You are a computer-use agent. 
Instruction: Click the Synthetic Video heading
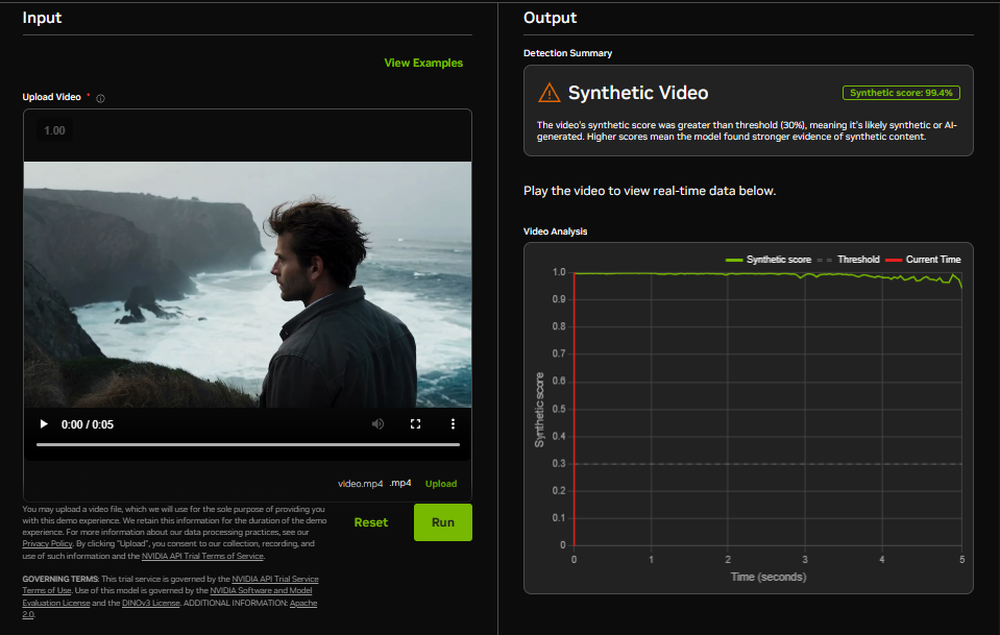point(638,93)
